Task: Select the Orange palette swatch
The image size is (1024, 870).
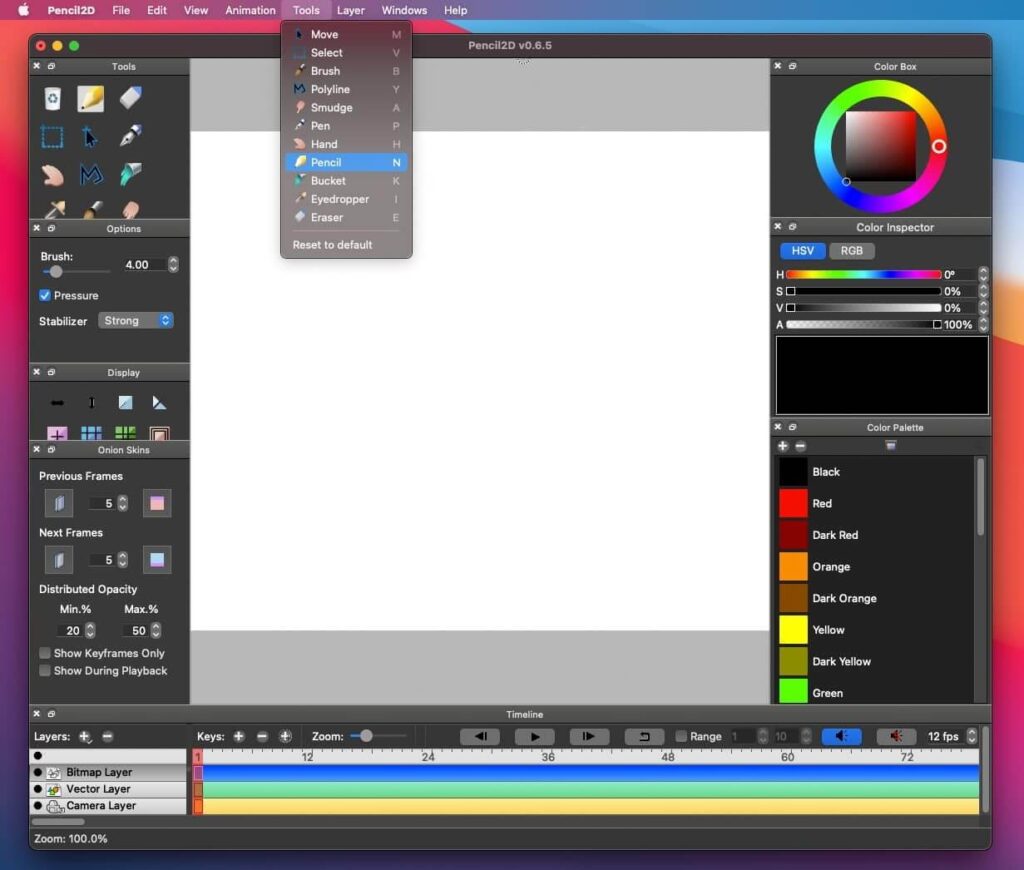Action: pos(793,566)
